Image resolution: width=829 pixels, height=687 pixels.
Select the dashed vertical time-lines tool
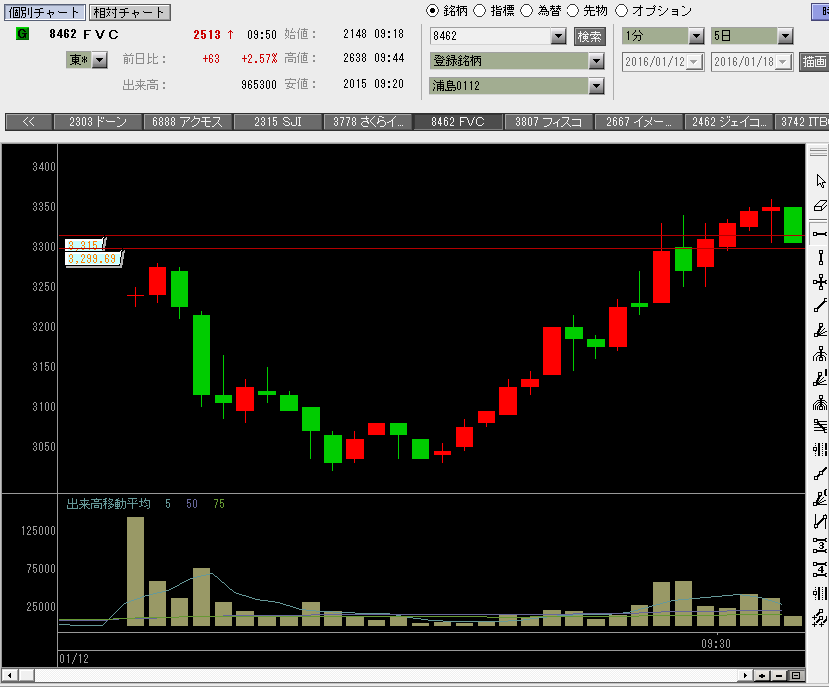tap(820, 450)
